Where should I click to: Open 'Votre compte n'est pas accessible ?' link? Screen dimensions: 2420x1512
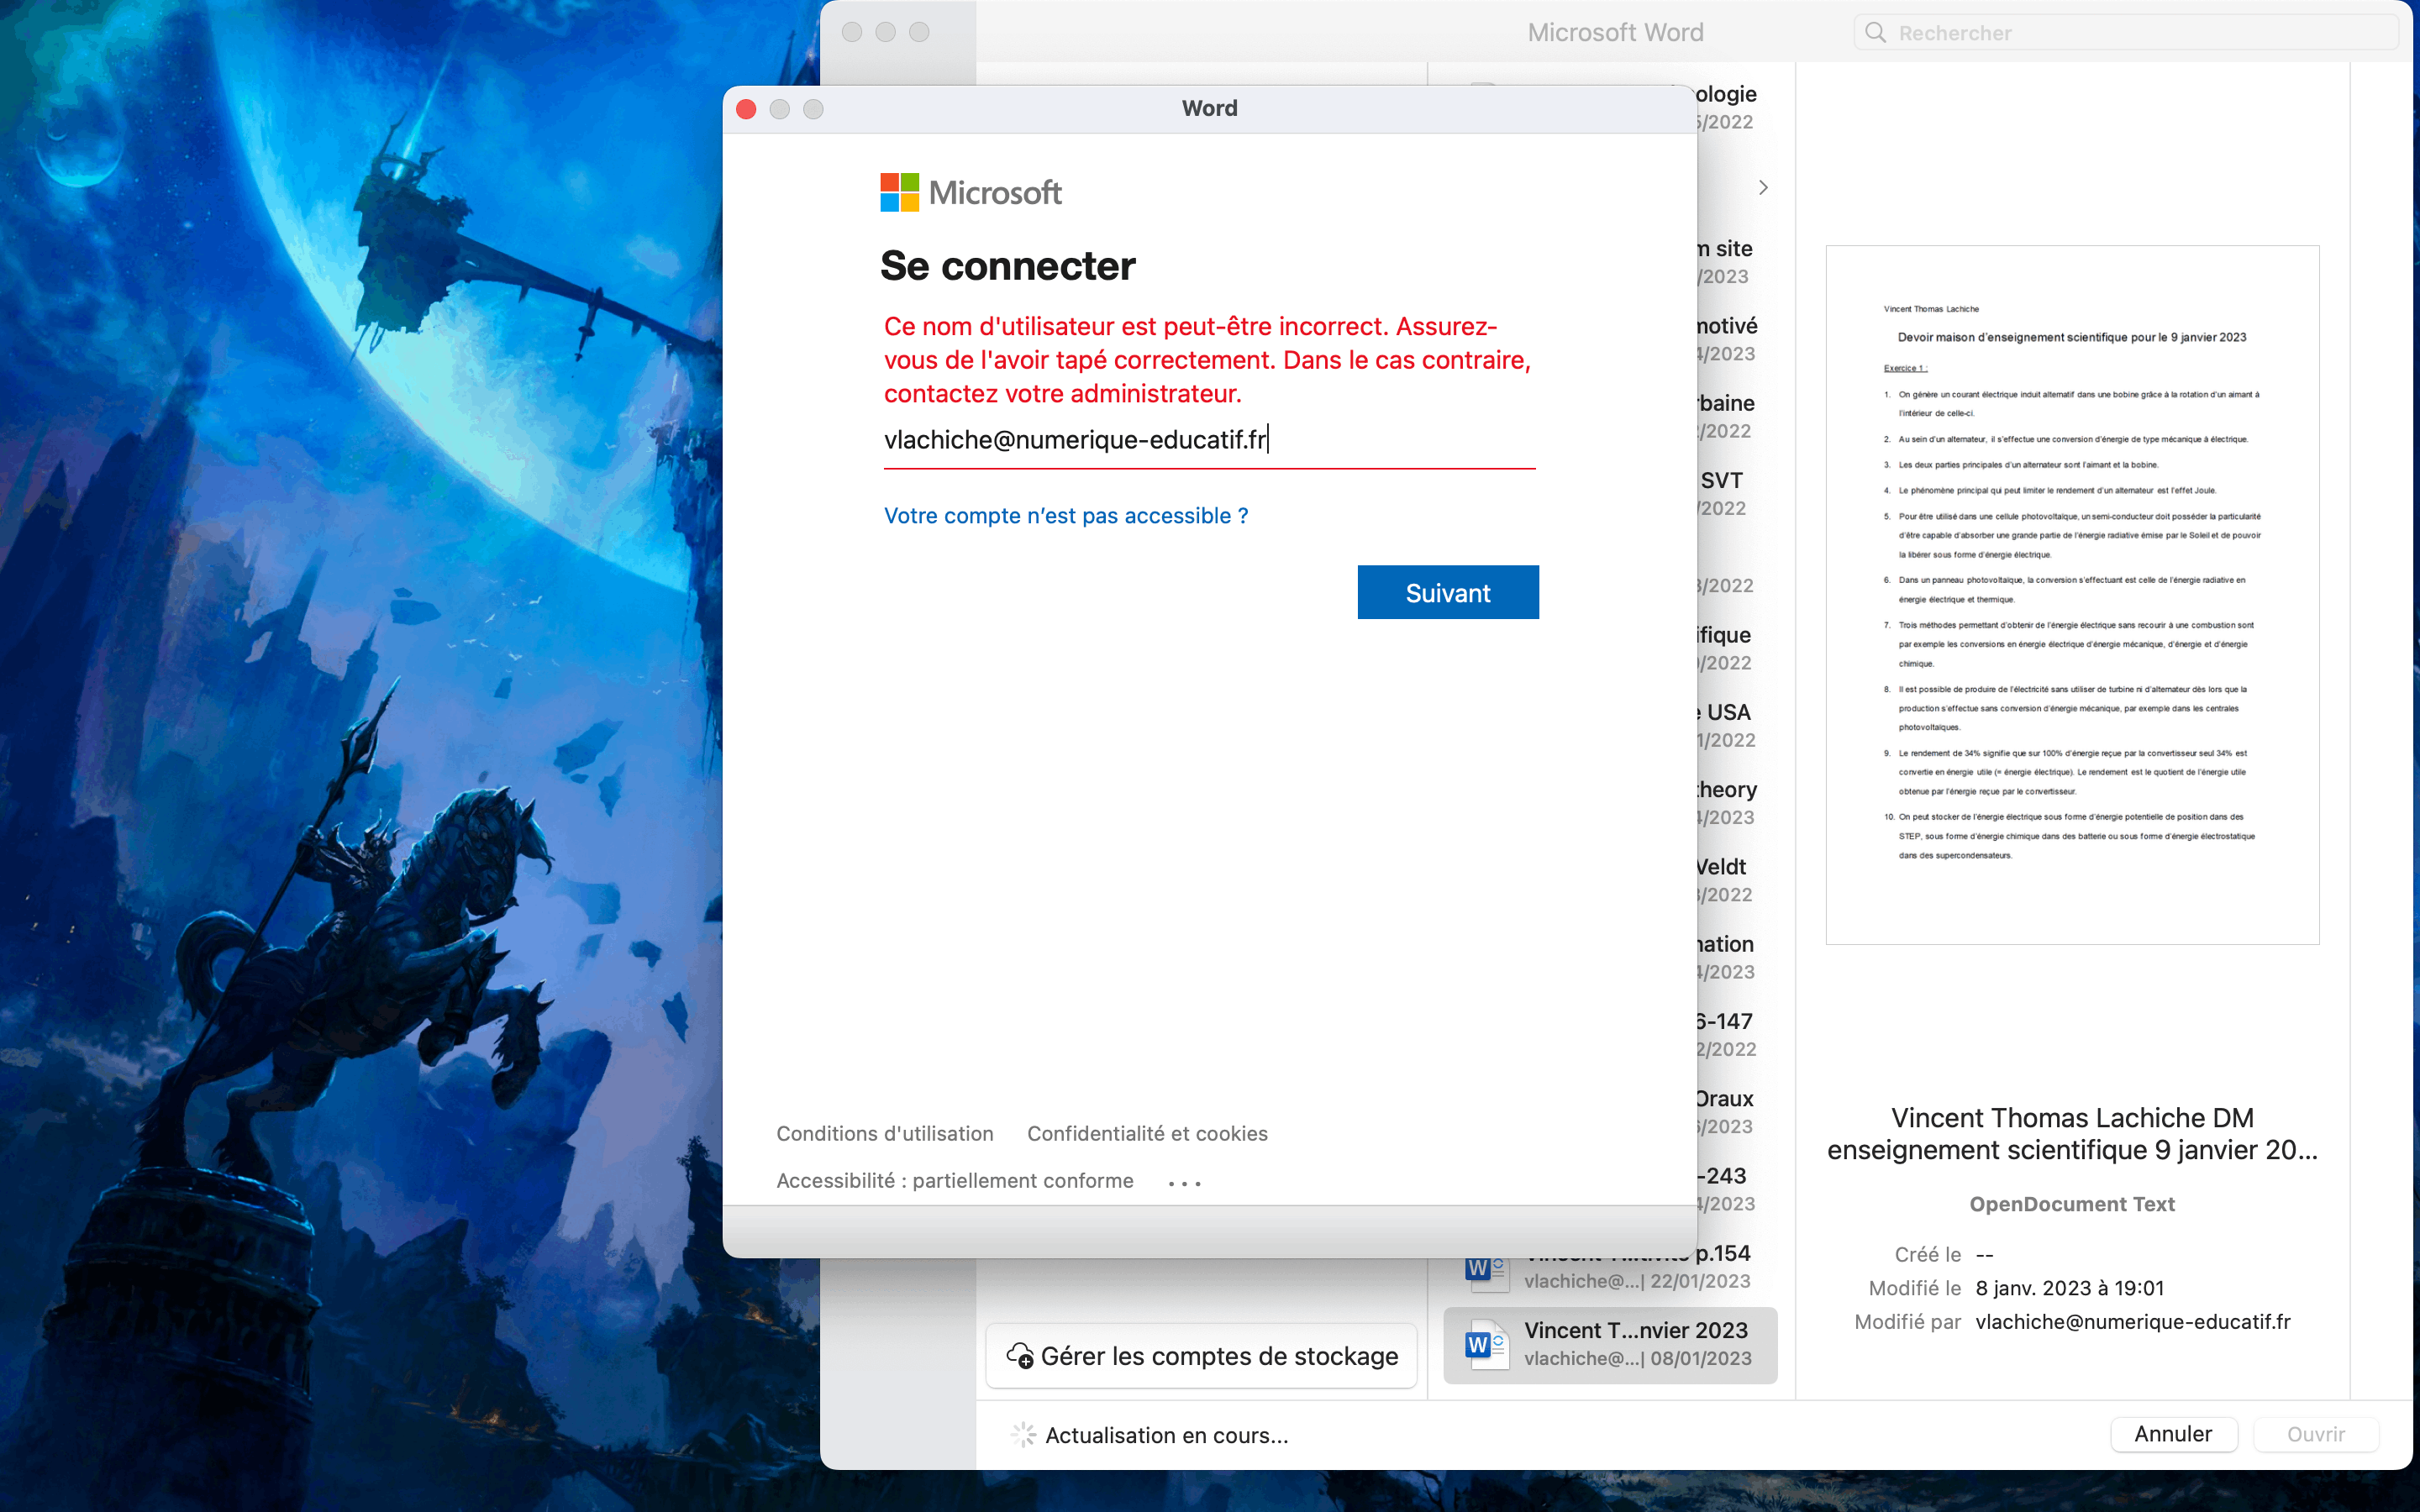pos(1066,516)
